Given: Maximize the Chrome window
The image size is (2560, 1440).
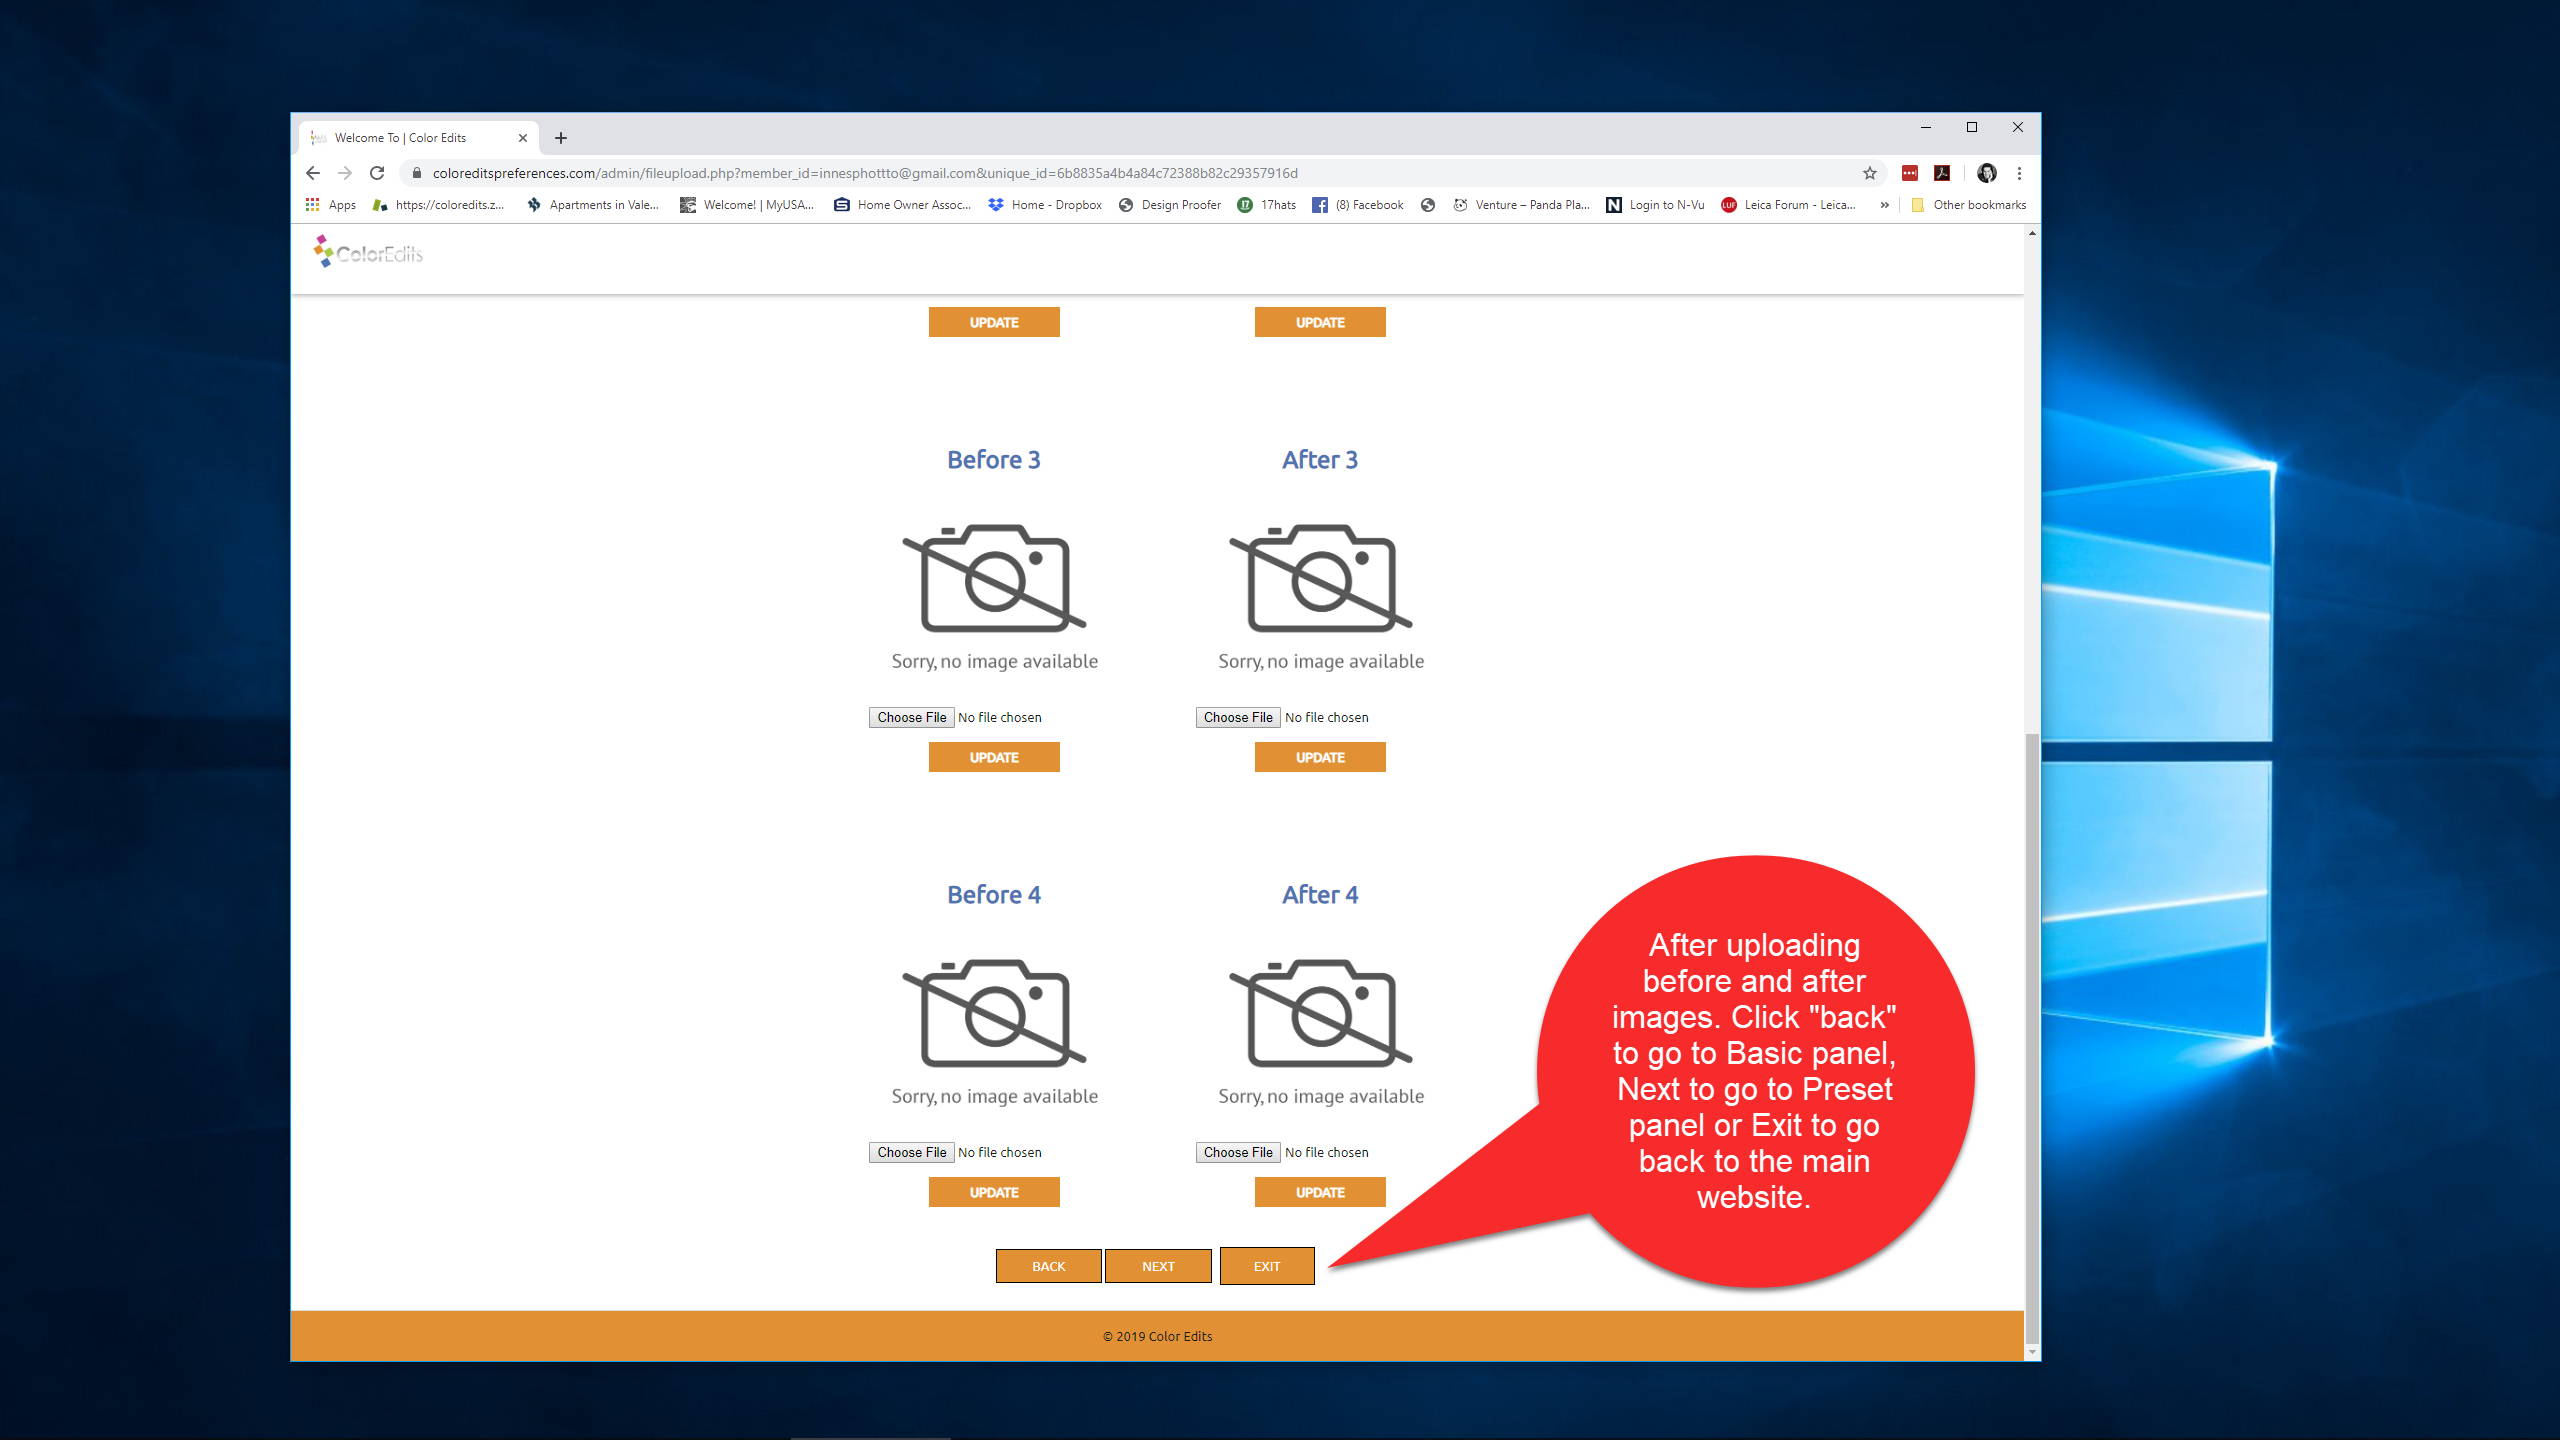Looking at the screenshot, I should coord(1972,127).
